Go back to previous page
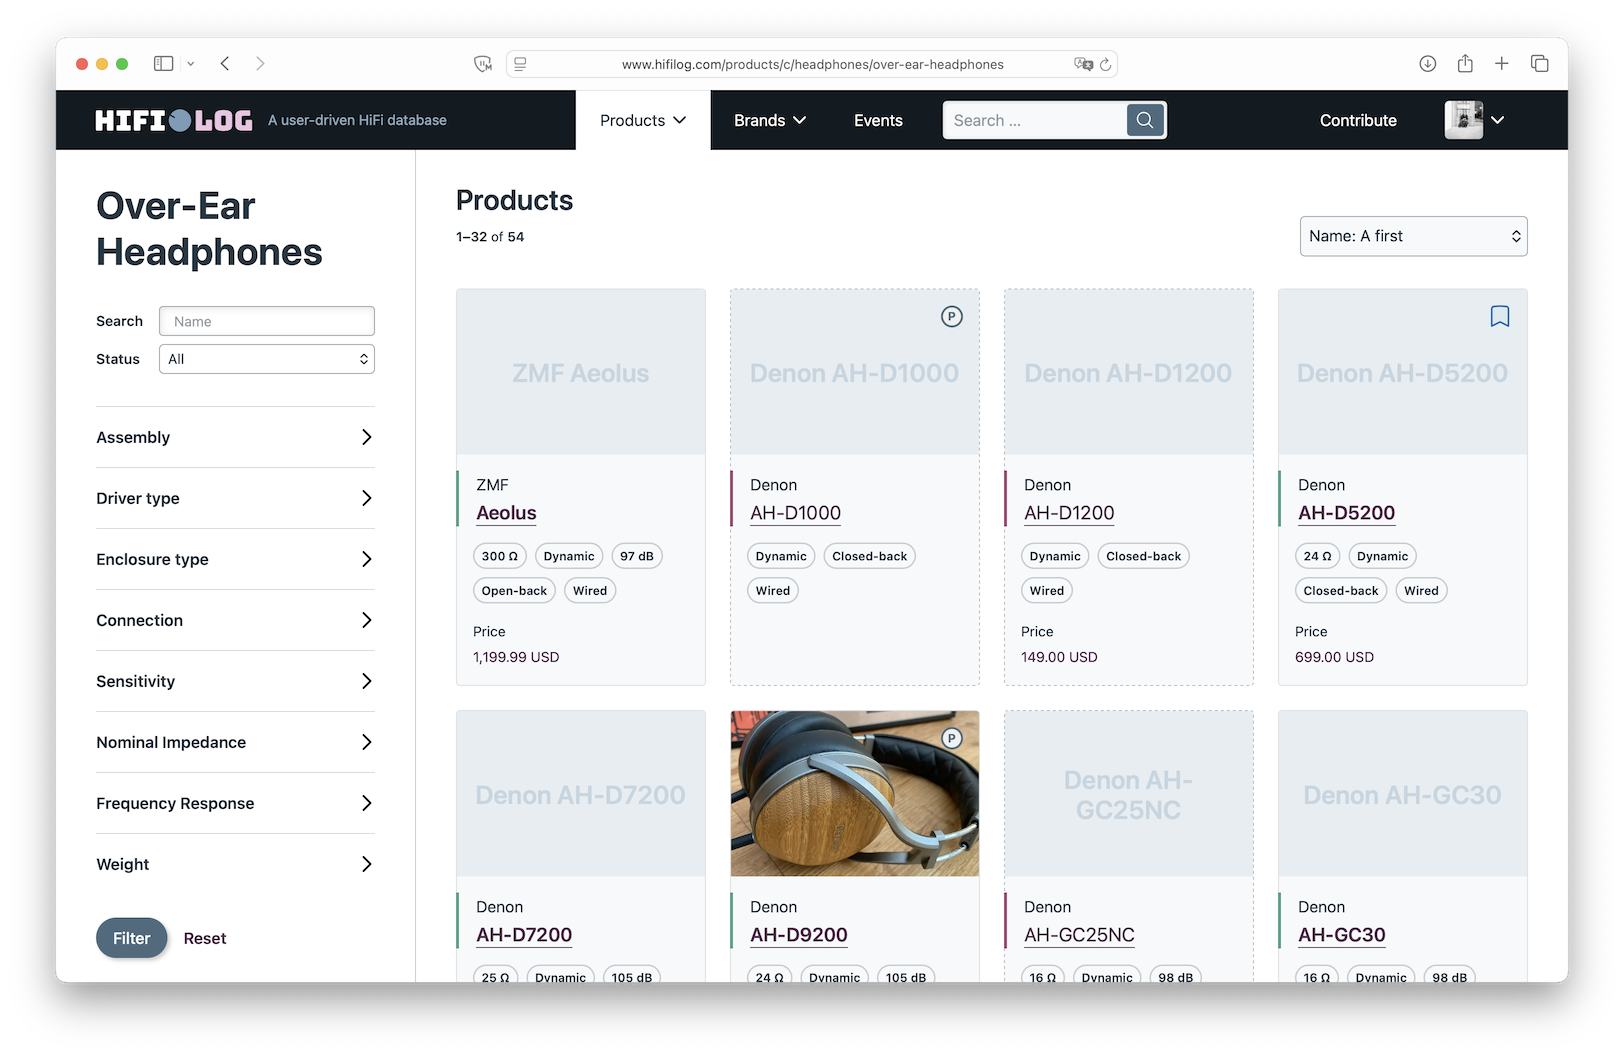Screen dimensions: 1624x1056 point(225,64)
